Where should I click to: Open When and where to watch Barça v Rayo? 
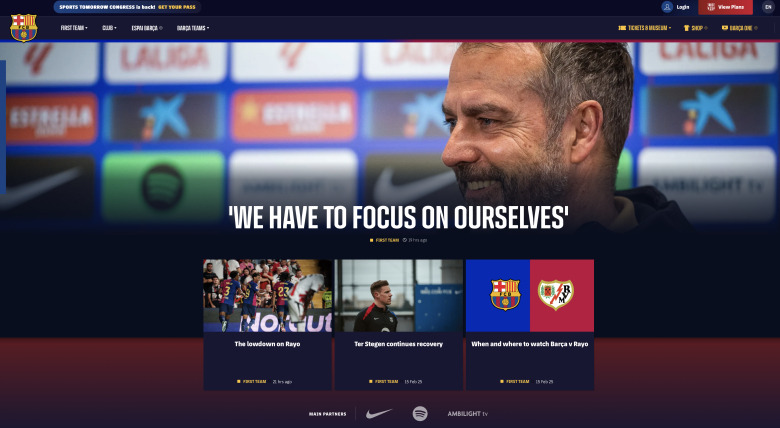pos(530,344)
